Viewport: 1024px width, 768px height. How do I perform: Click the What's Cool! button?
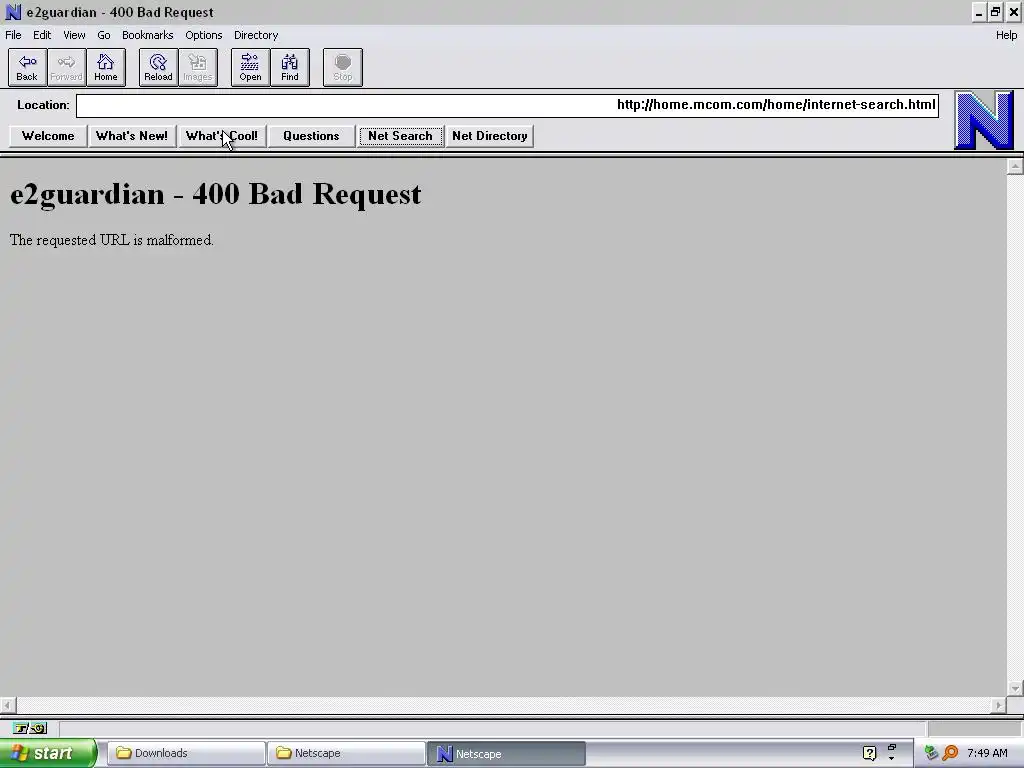(222, 136)
